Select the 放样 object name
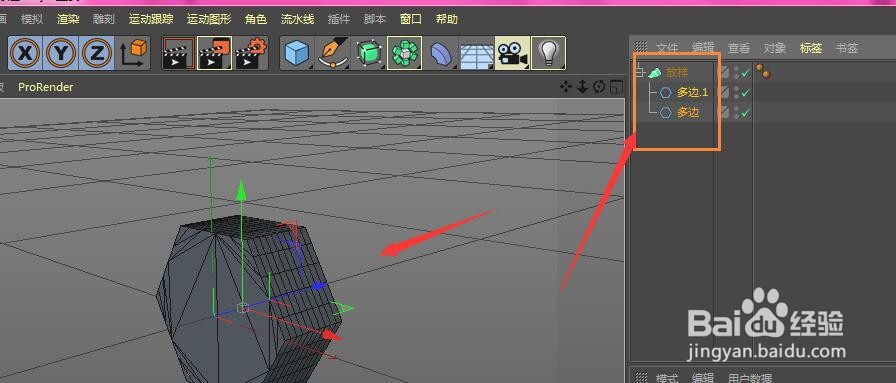Screen dimensions: 896x383 click(x=677, y=73)
